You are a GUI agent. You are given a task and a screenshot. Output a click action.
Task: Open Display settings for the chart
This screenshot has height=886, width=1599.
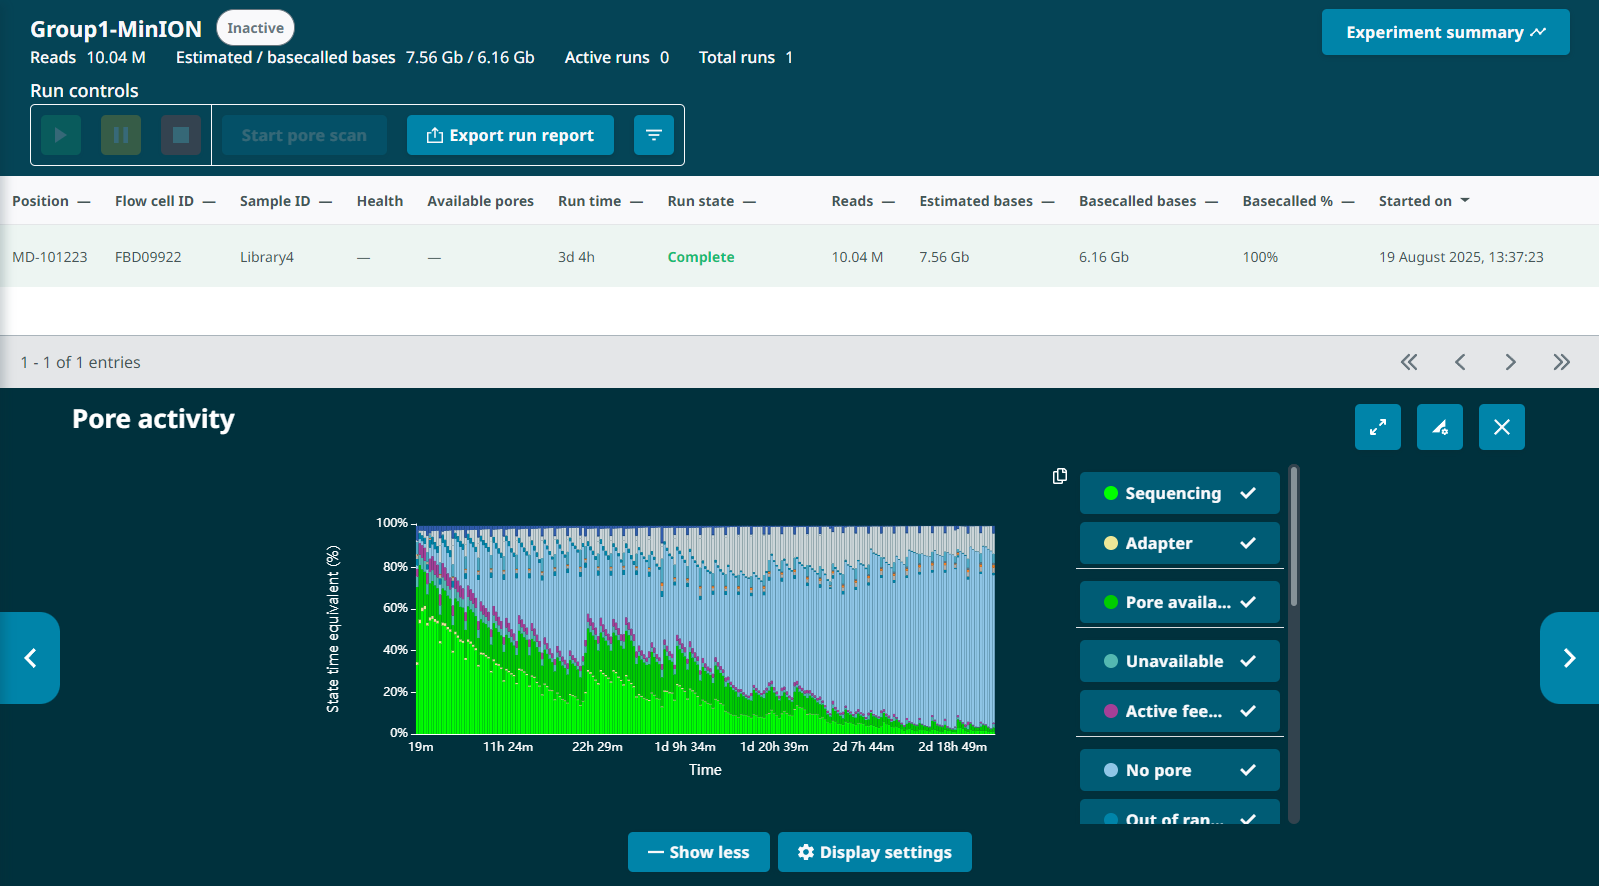[x=874, y=852]
